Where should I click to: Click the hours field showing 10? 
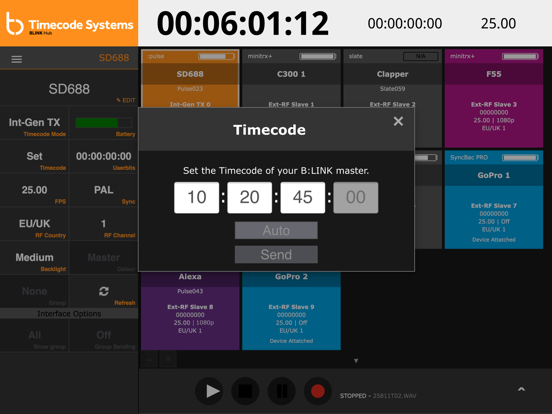196,197
